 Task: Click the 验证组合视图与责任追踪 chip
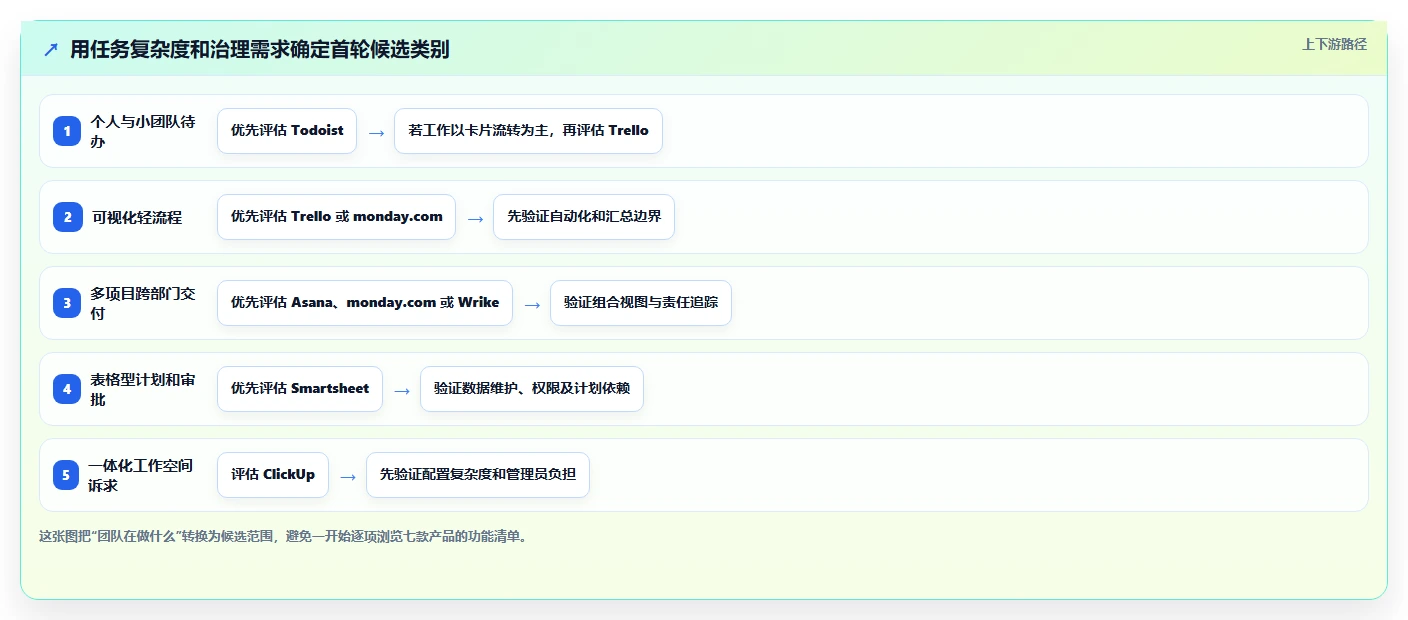[641, 303]
